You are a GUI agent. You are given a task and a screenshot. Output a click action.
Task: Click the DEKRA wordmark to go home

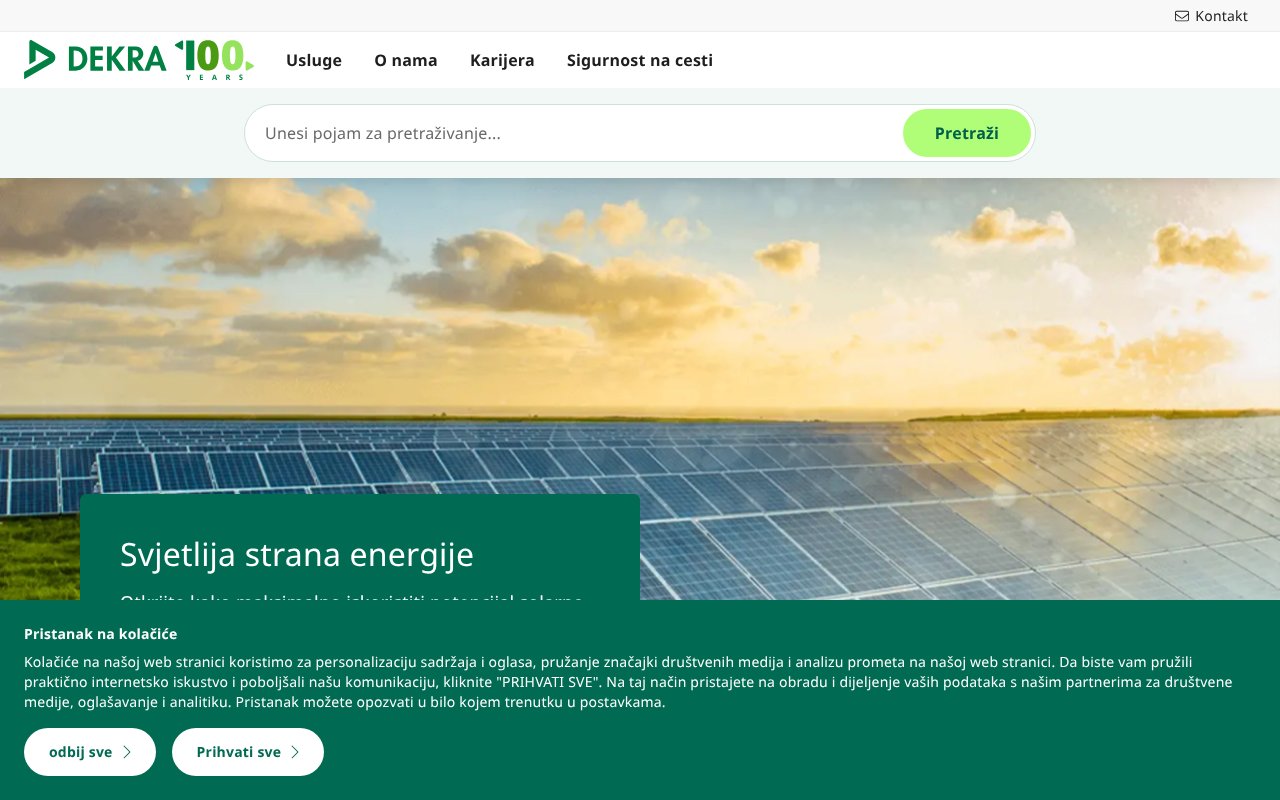[117, 59]
